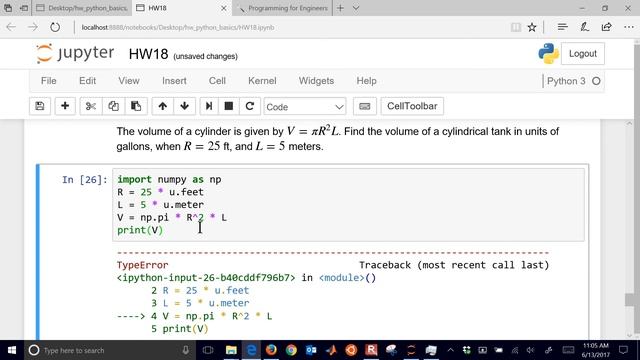Click the address bar URL
Image resolution: width=640 pixels, height=360 pixels.
click(x=178, y=27)
